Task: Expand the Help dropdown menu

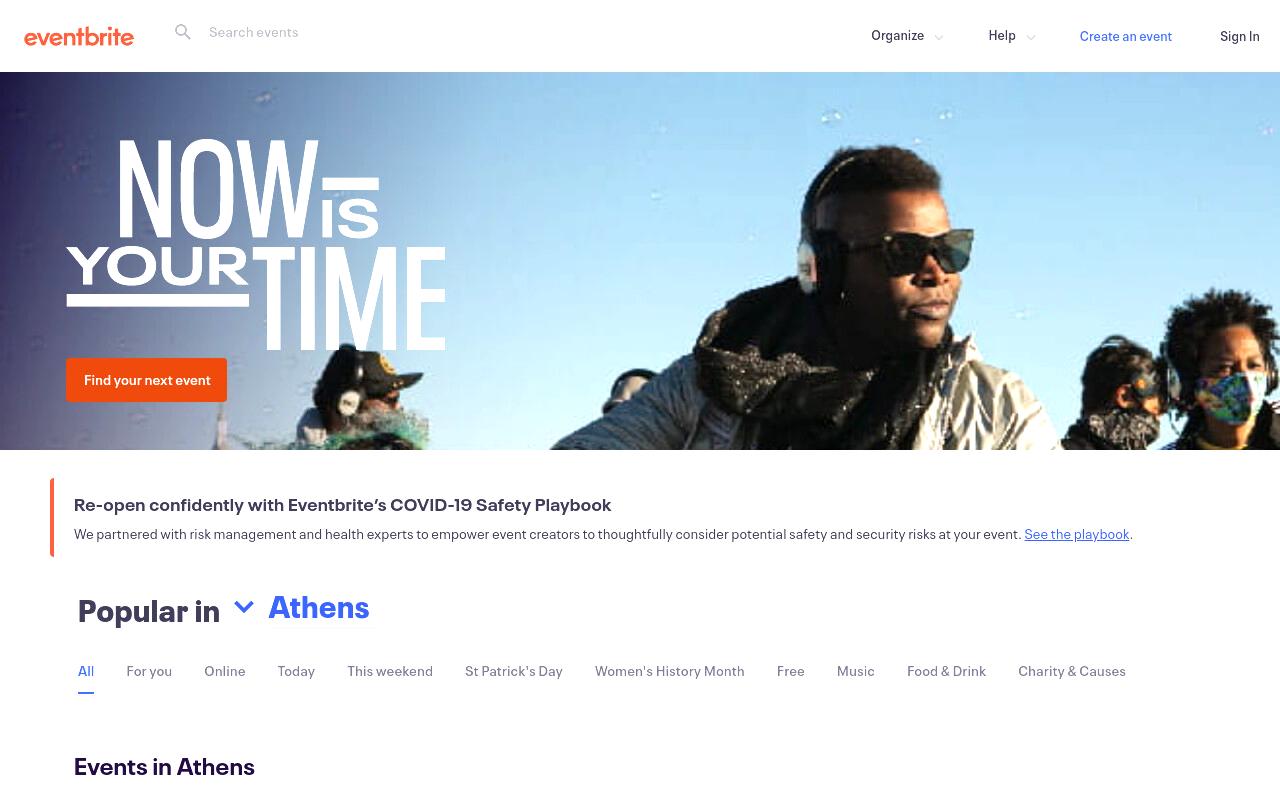Action: pyautogui.click(x=1012, y=36)
